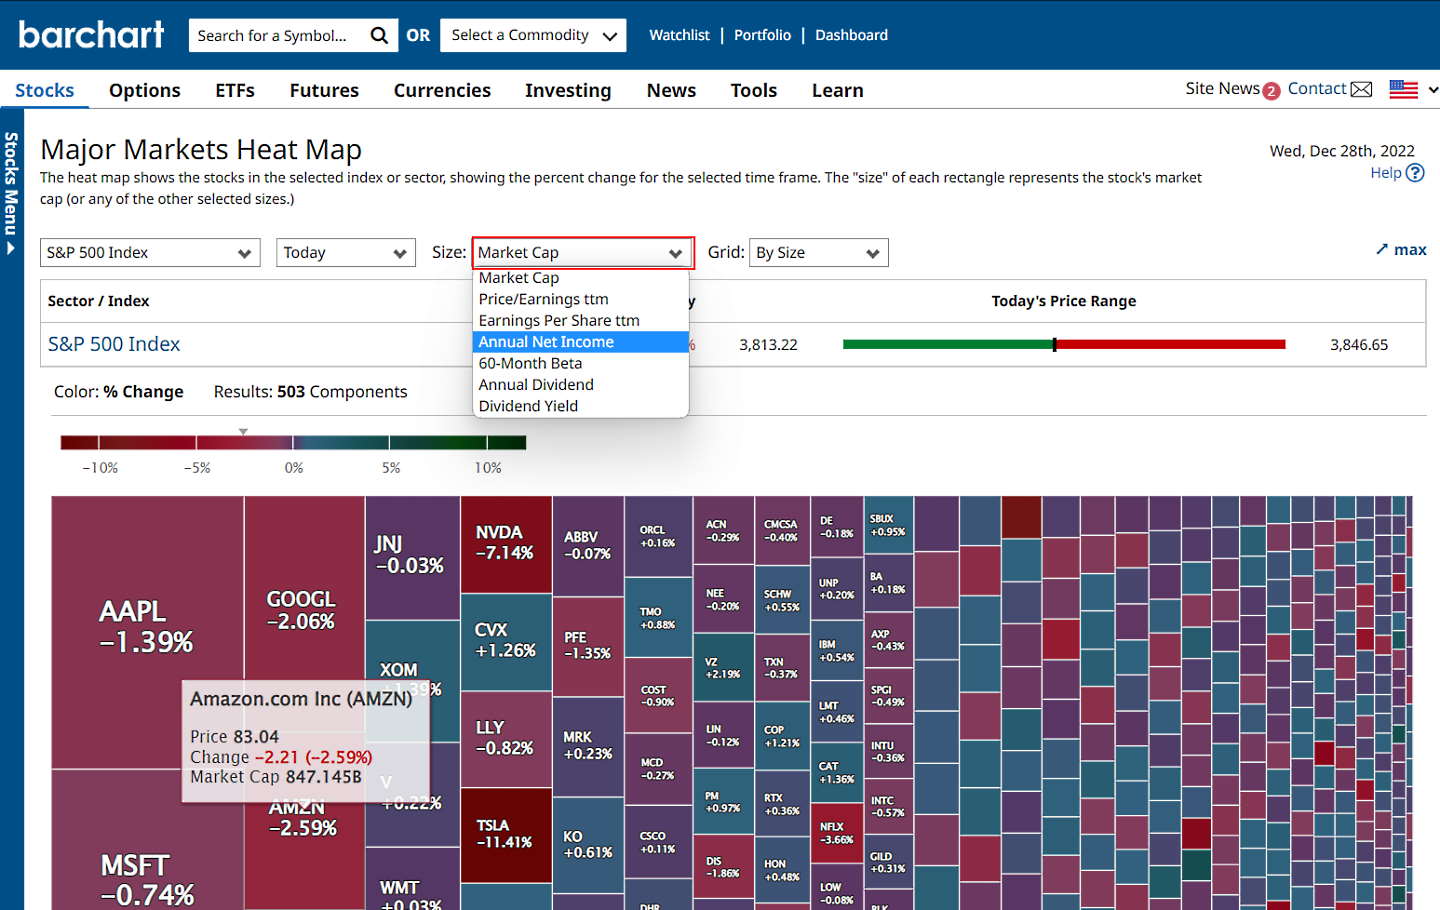The height and width of the screenshot is (910, 1440).
Task: Open the Contact envelope icon
Action: tap(1362, 88)
